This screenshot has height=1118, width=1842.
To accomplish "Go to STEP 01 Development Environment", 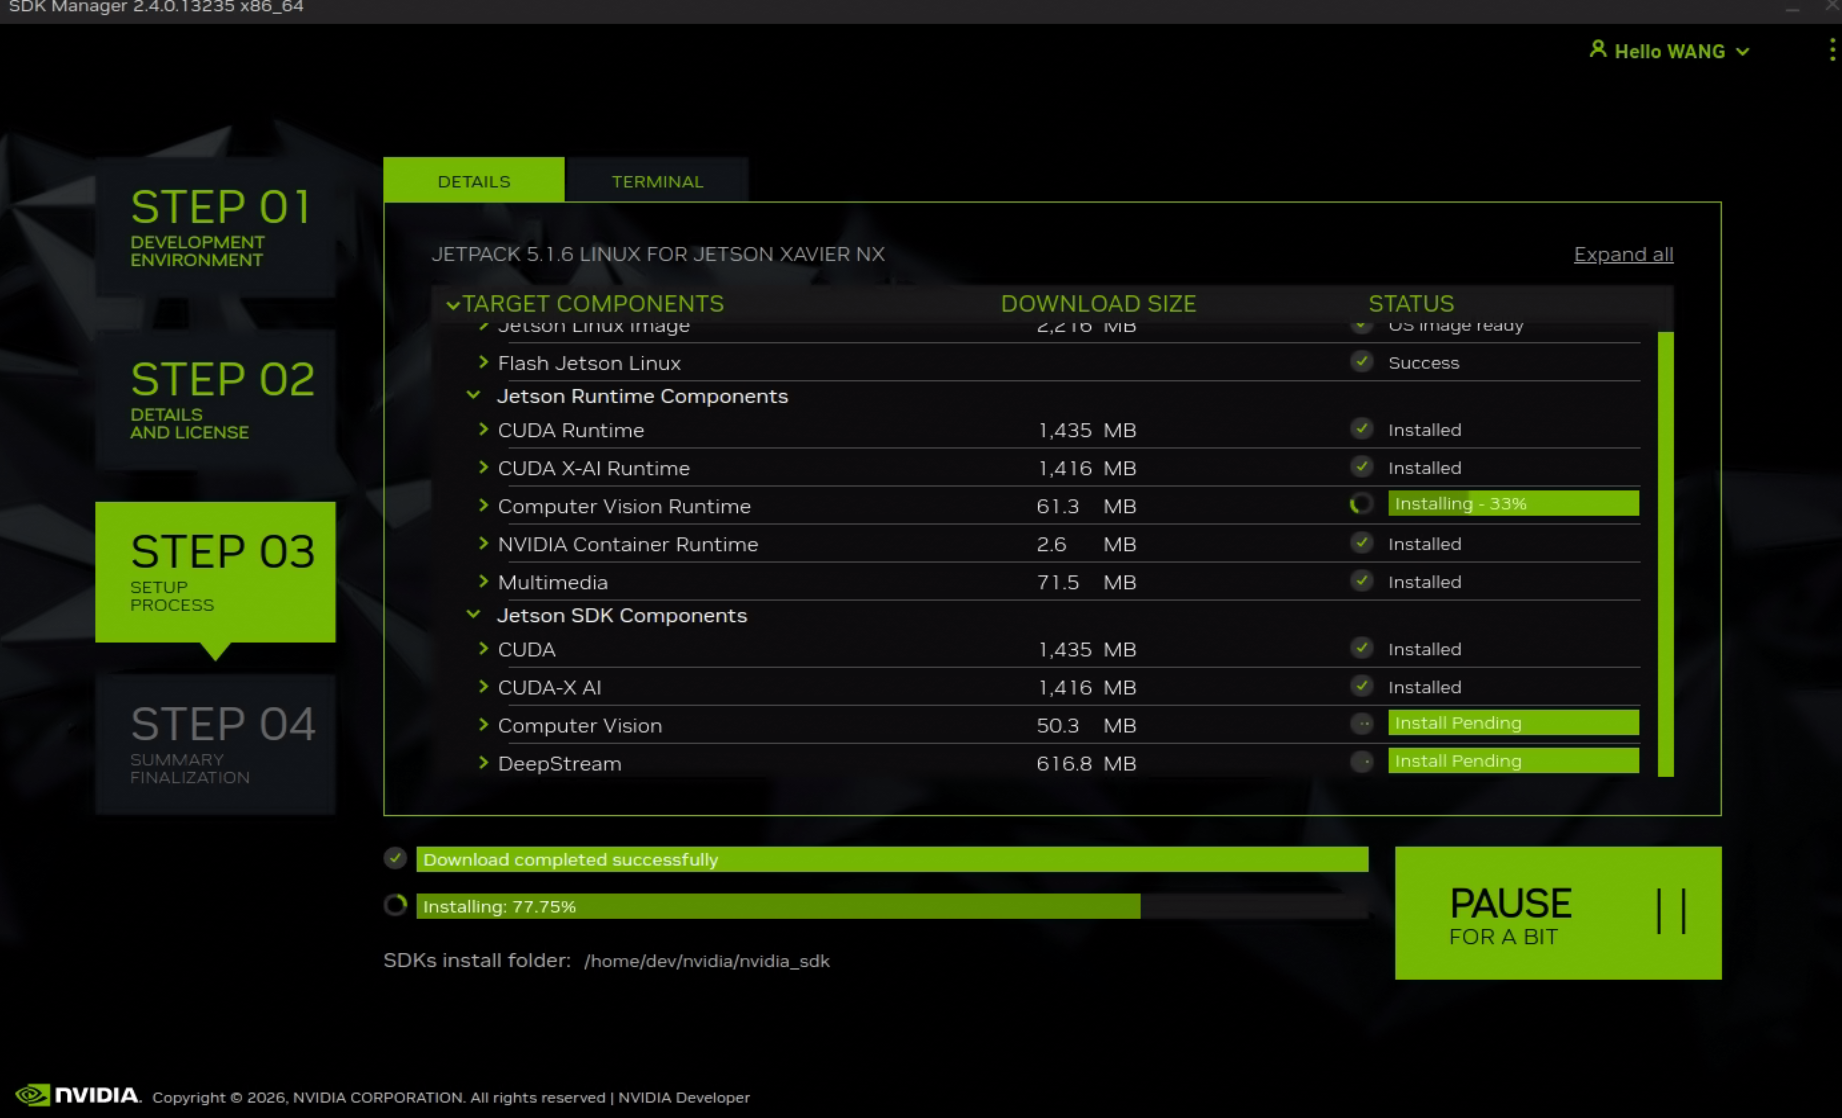I will [x=215, y=226].
